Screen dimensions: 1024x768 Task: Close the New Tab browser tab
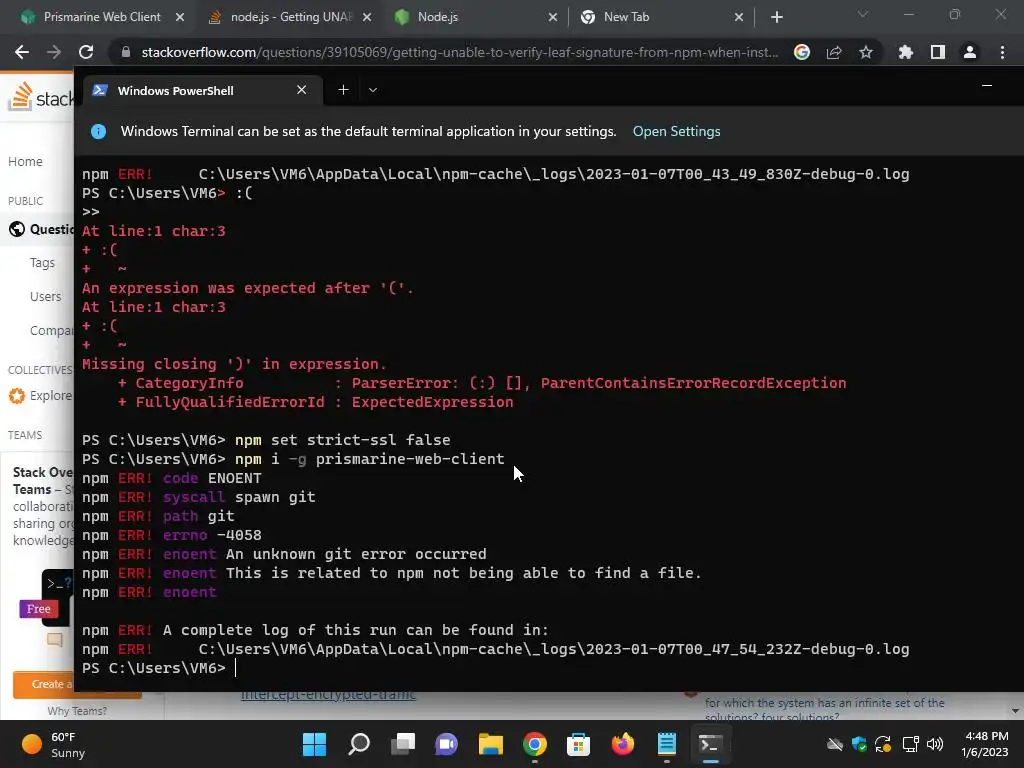coord(739,17)
